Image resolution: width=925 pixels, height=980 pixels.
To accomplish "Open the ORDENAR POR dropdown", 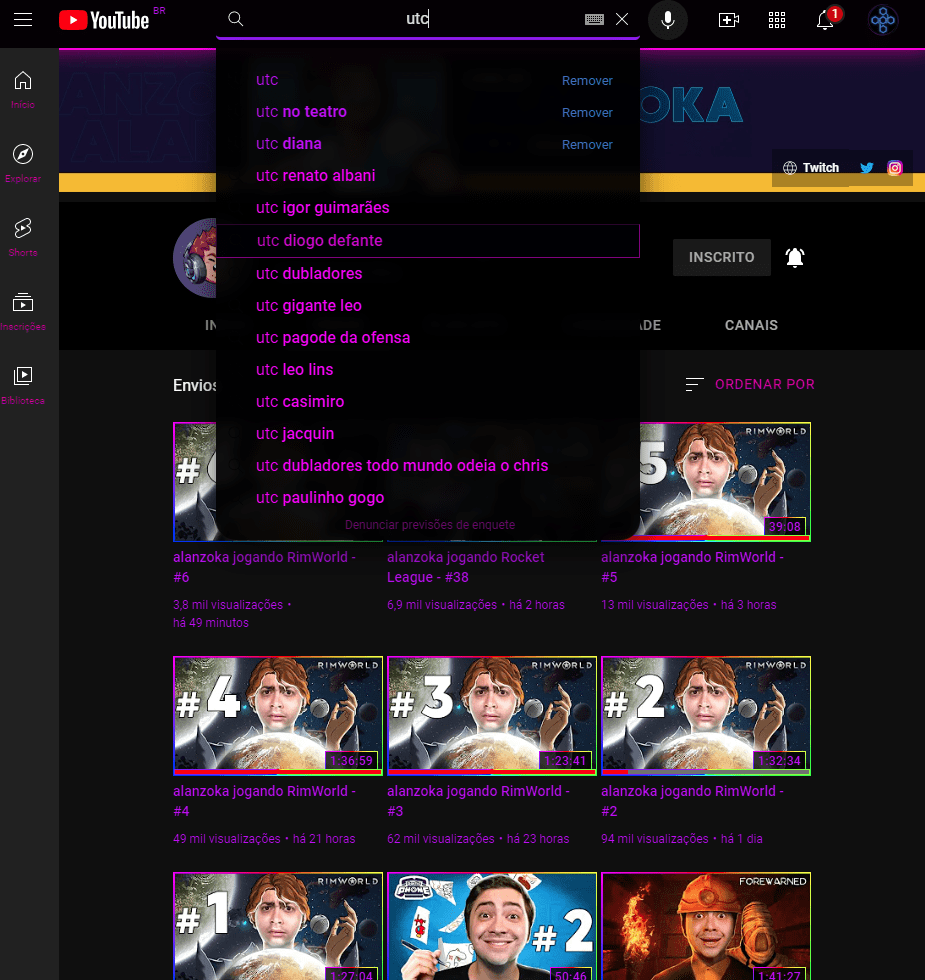I will [x=764, y=383].
